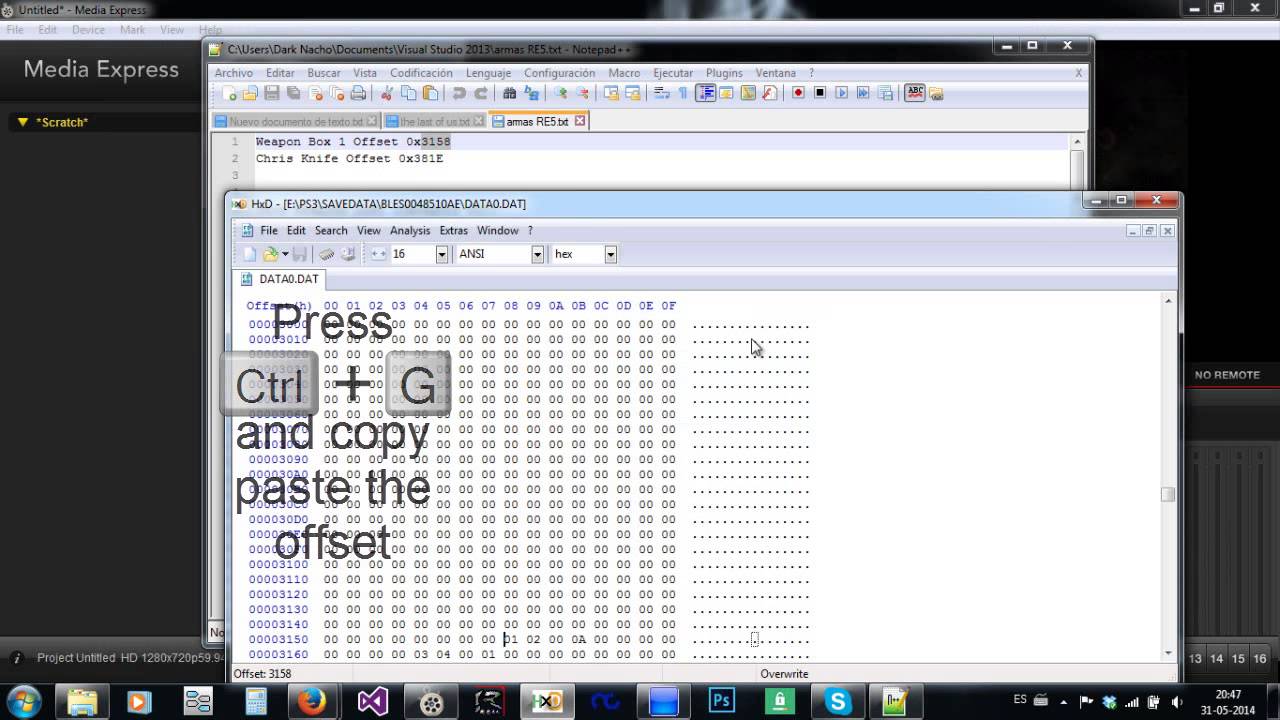Switch to 'the last of us.txt' tab

(x=434, y=121)
